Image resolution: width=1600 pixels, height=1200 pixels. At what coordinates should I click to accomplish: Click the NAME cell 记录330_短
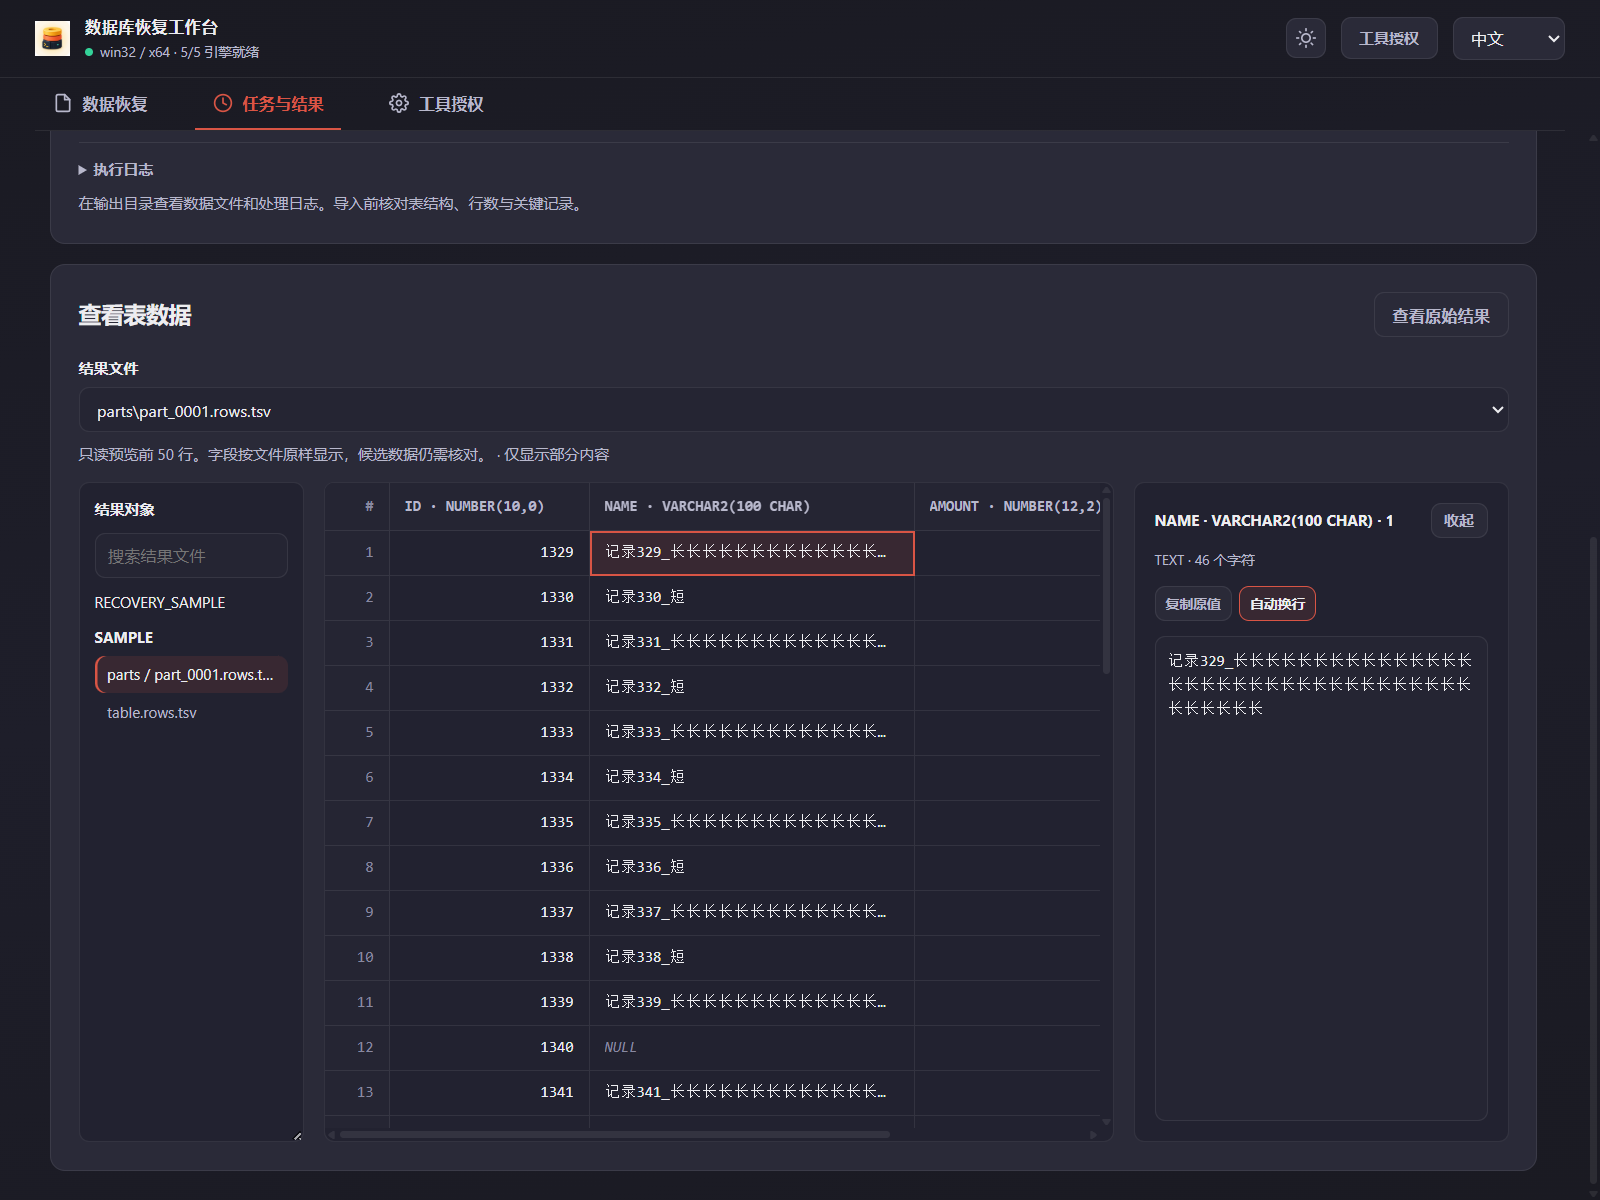(x=752, y=598)
